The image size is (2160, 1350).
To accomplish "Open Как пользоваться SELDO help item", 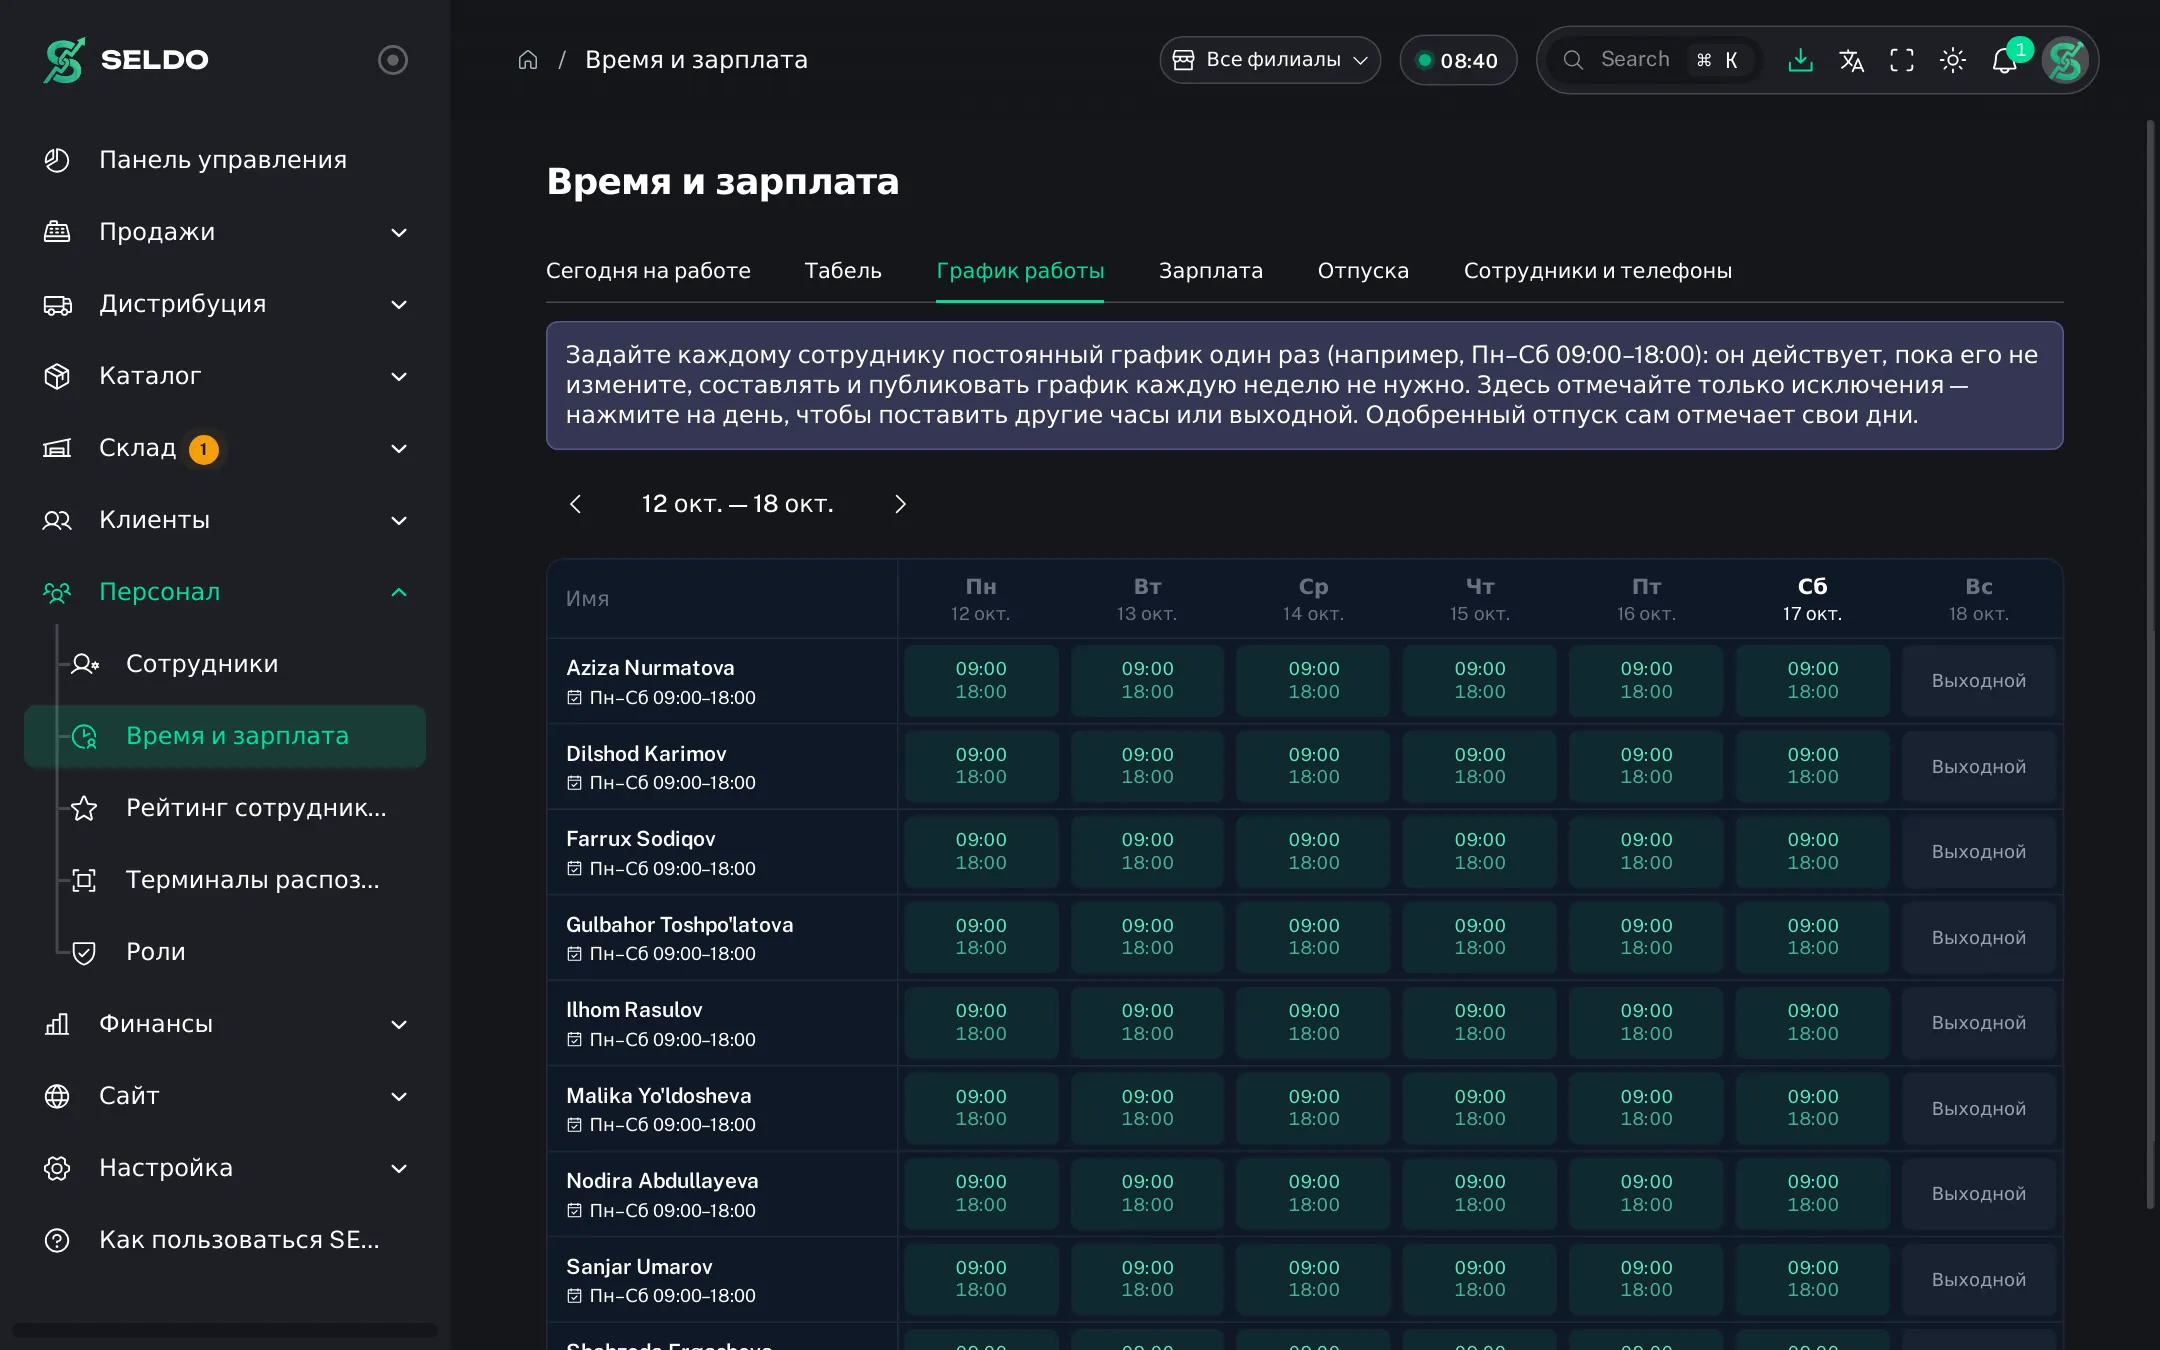I will point(225,1240).
